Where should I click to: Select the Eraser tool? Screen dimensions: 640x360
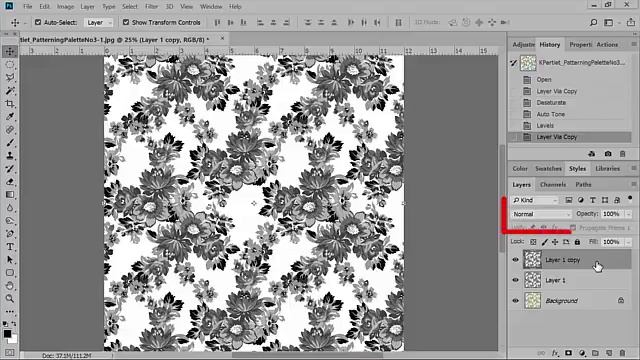coord(10,182)
